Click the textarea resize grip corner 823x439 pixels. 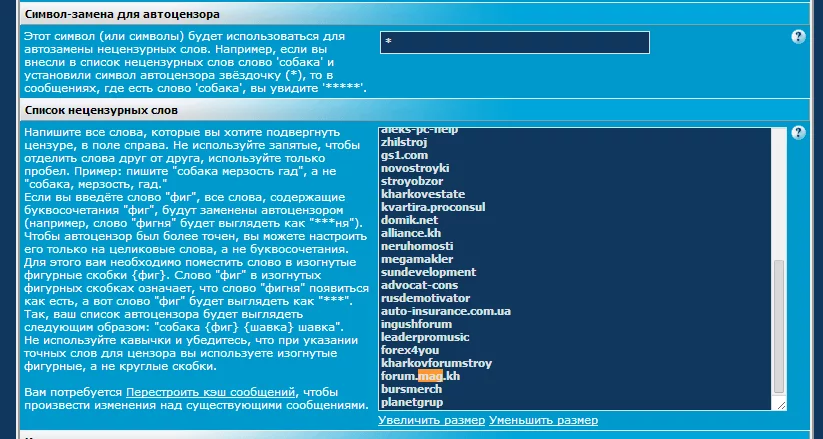tap(781, 405)
